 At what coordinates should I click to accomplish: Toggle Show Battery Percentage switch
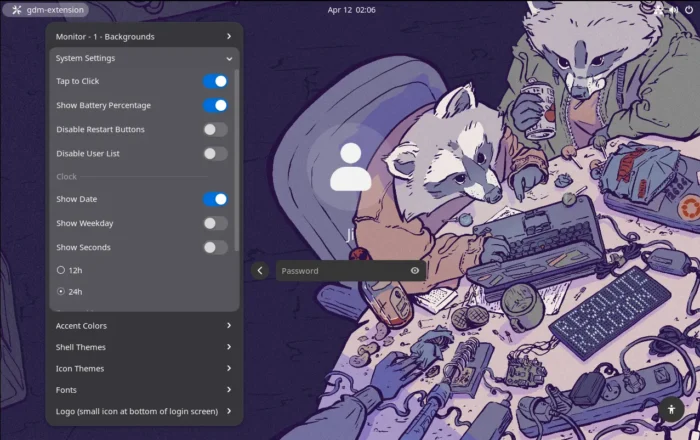click(215, 105)
